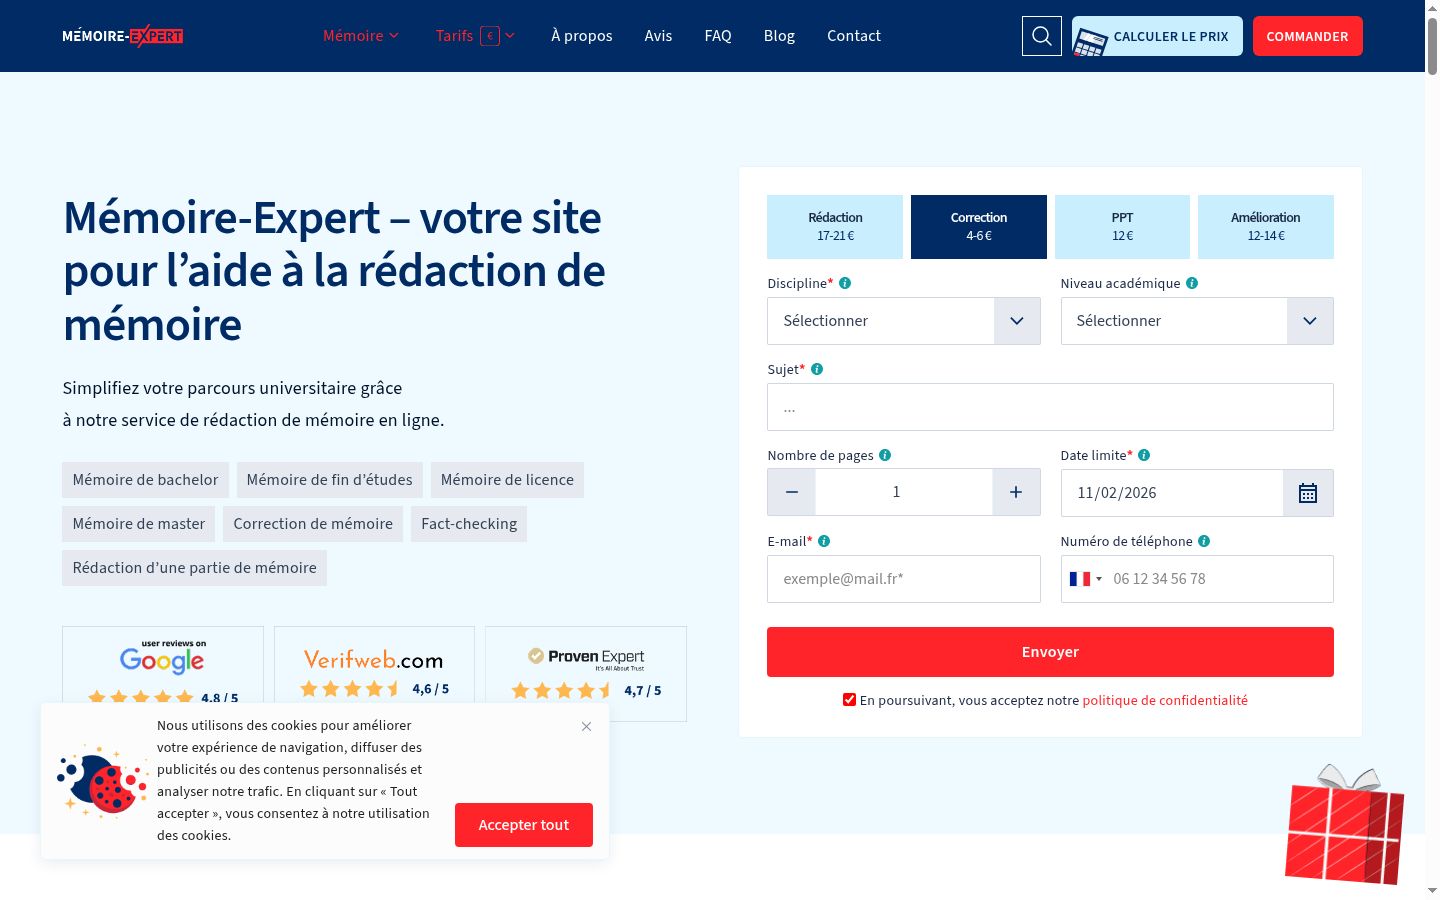1440x900 pixels.
Task: Select the Correction 4-6€ tab
Action: click(x=979, y=227)
